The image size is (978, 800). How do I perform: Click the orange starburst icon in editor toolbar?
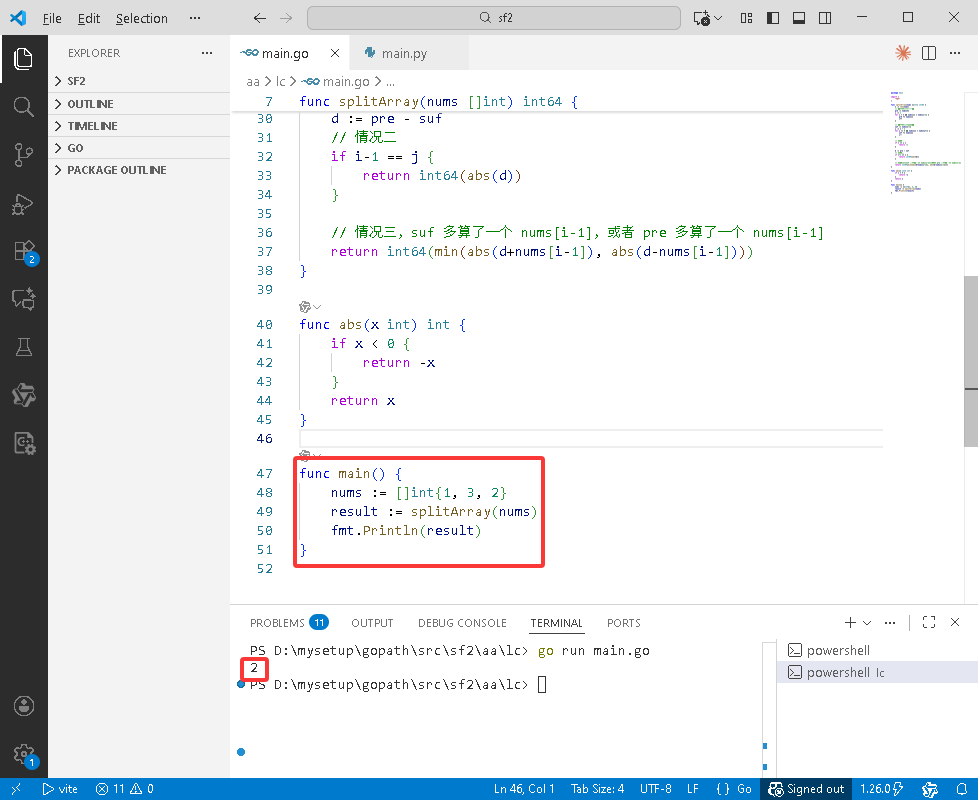click(x=903, y=53)
